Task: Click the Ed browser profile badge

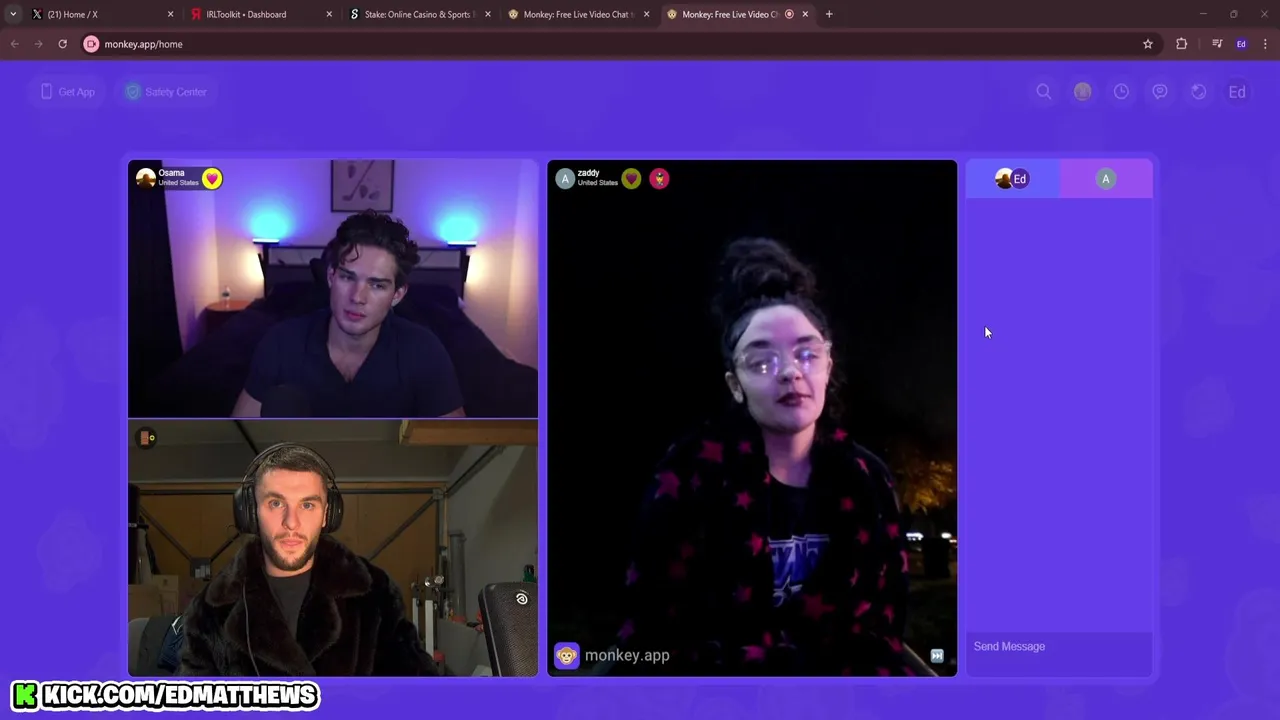Action: click(x=1241, y=44)
